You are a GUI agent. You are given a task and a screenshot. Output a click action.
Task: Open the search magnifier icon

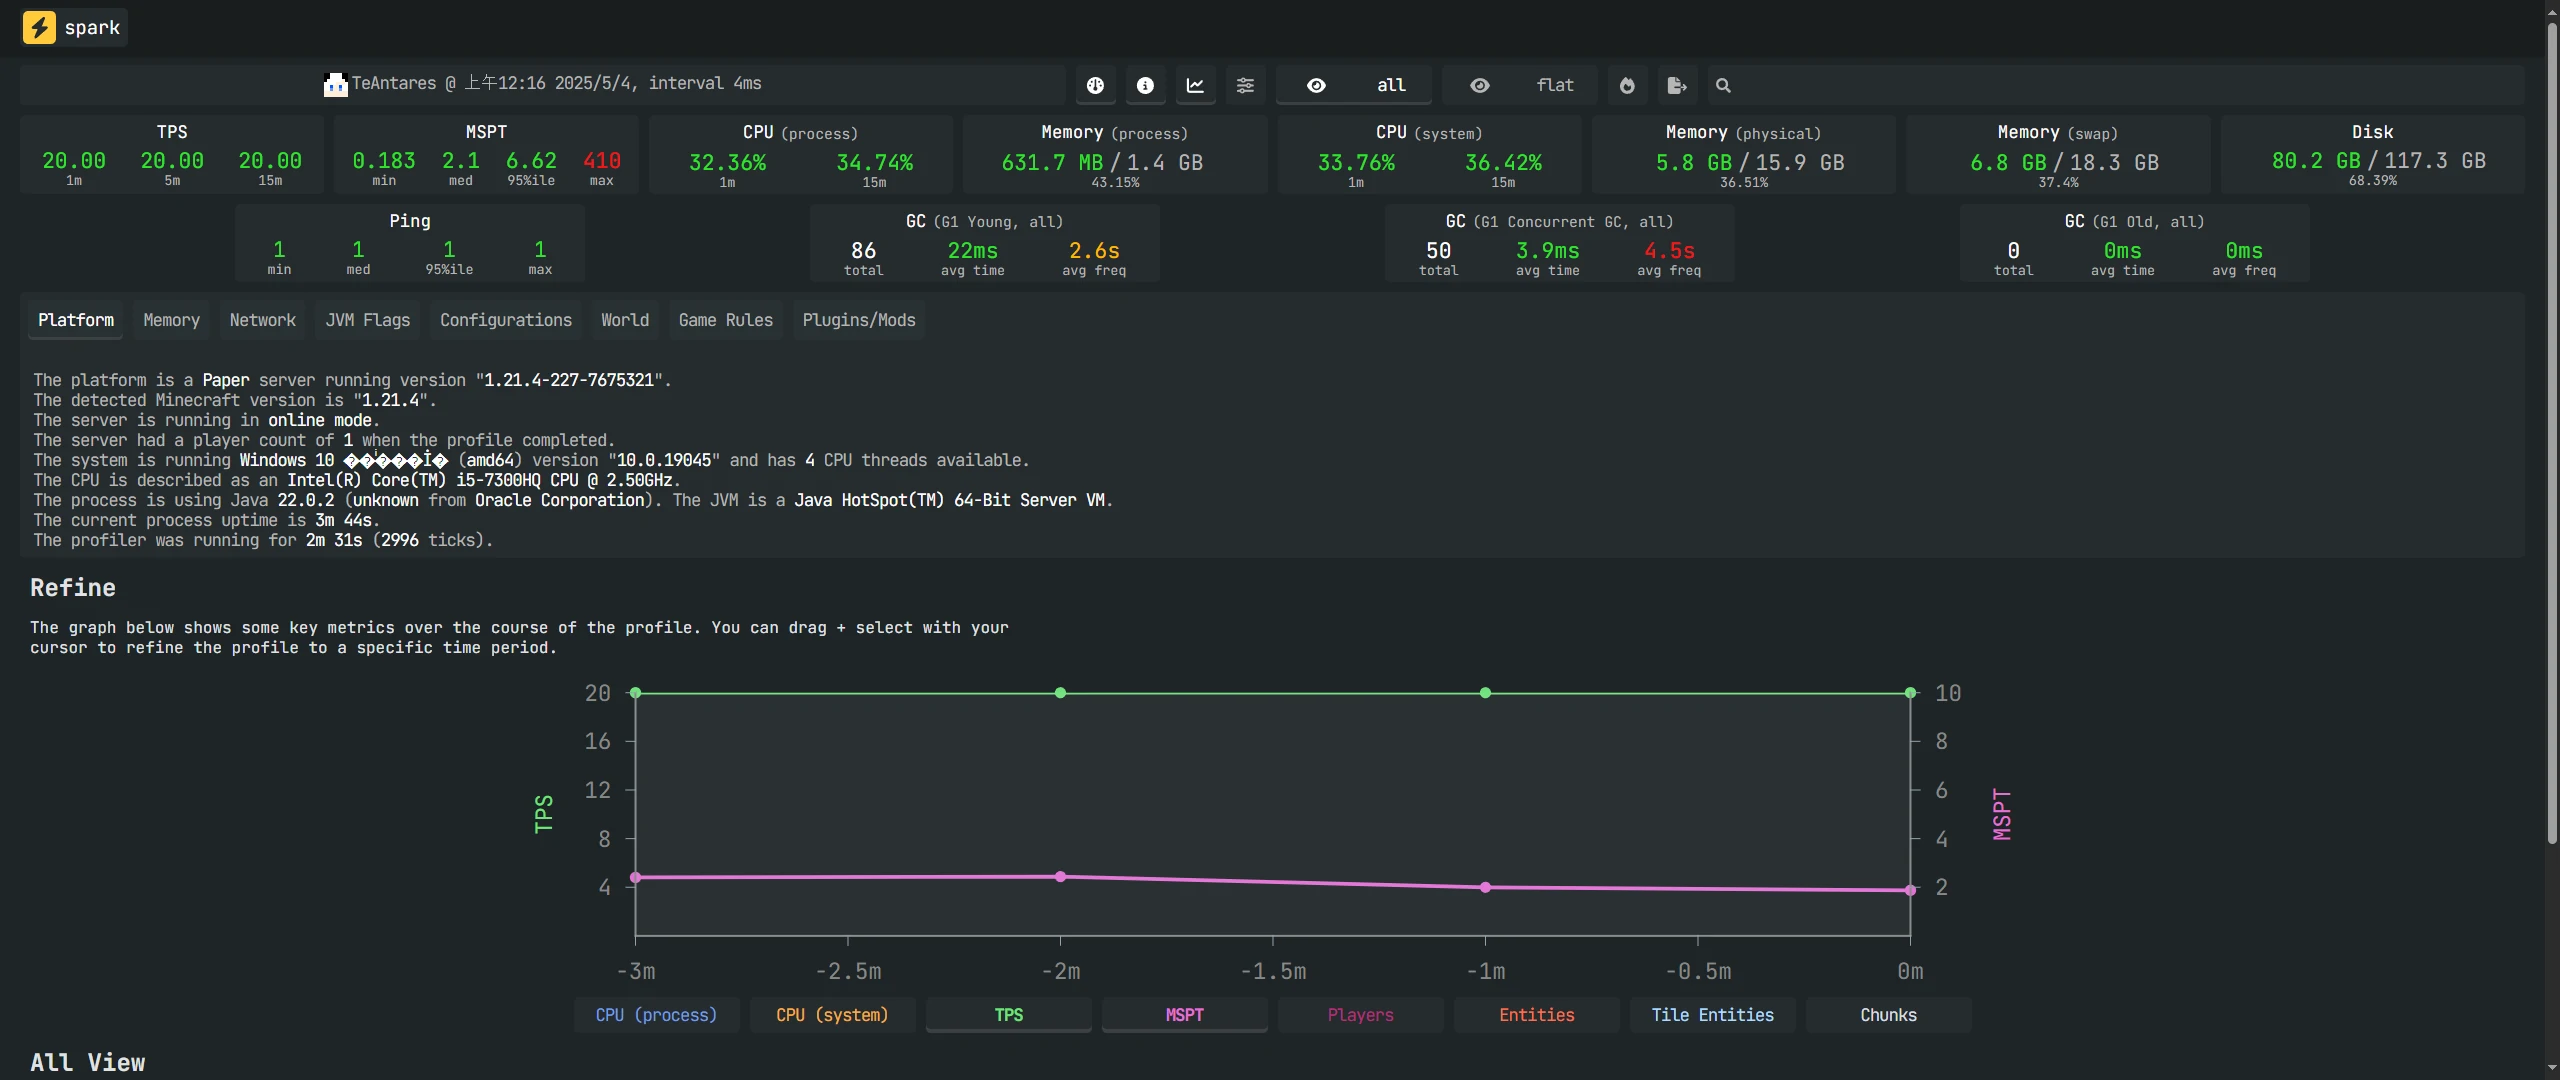(1723, 86)
